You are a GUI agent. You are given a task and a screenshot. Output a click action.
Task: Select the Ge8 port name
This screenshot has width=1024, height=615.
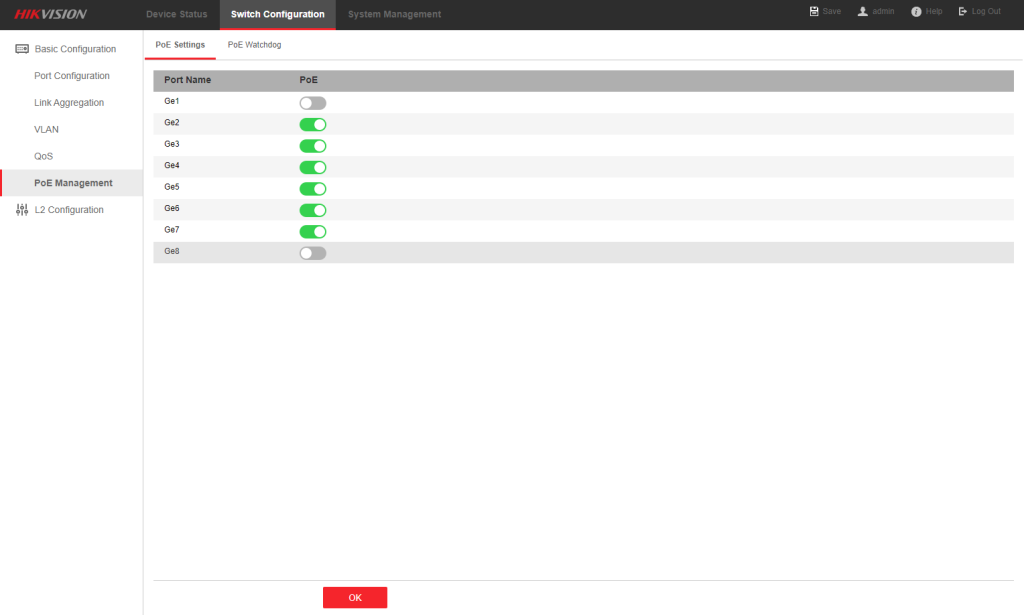coord(172,251)
